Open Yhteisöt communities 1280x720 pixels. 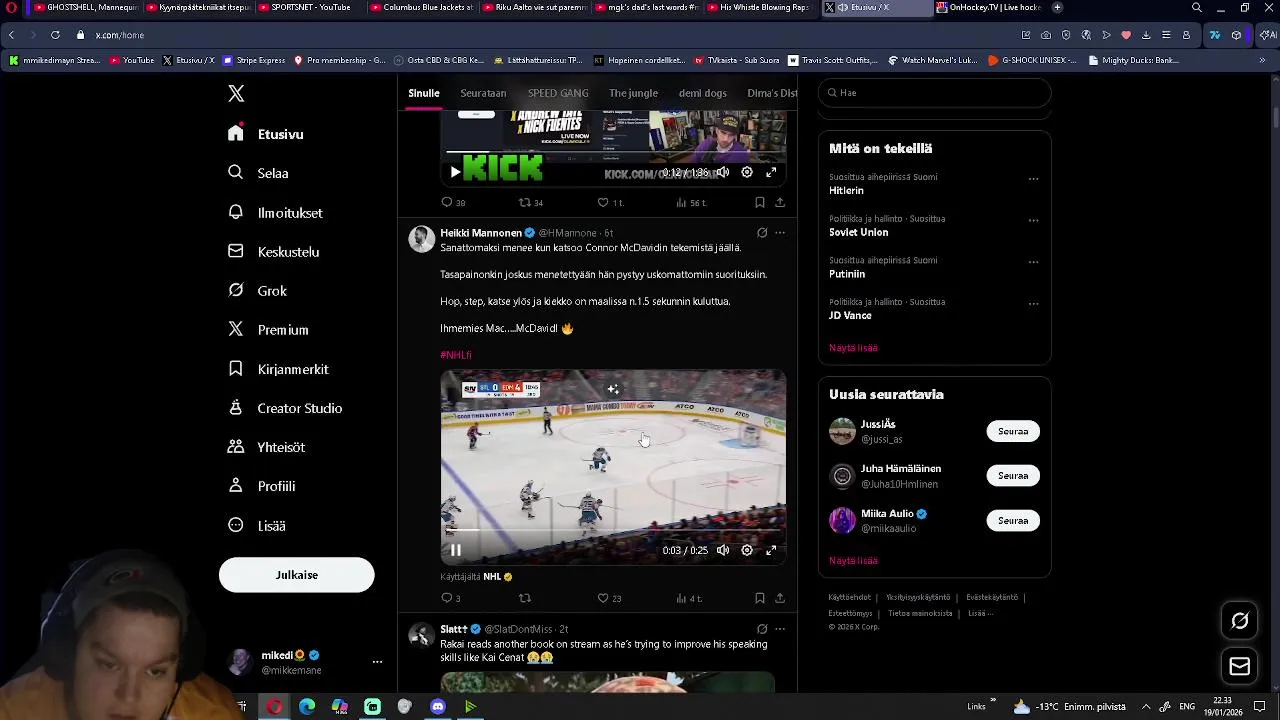[266, 447]
